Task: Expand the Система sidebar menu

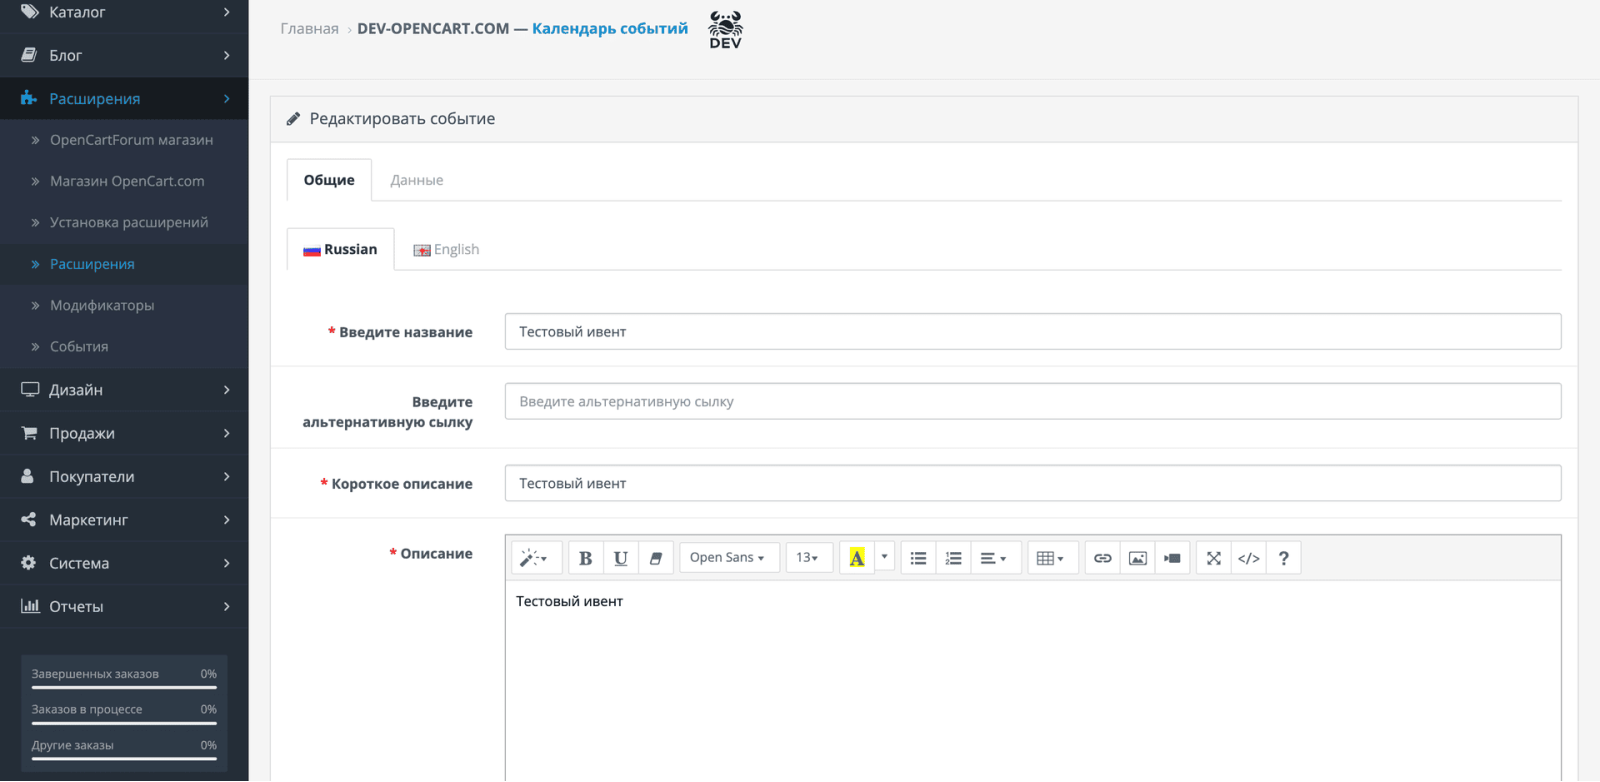Action: click(124, 563)
